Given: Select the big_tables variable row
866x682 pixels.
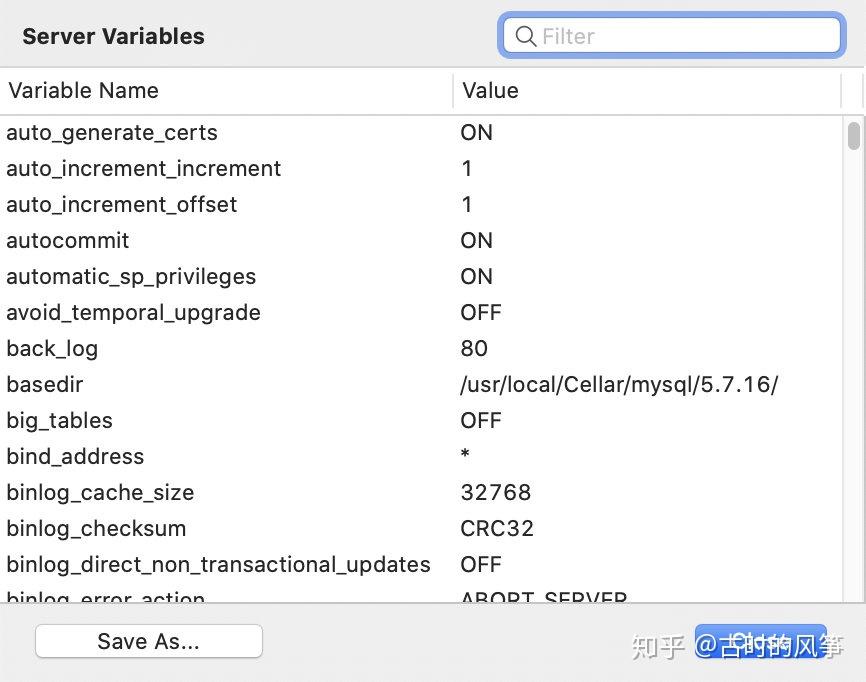Looking at the screenshot, I should pos(59,421).
